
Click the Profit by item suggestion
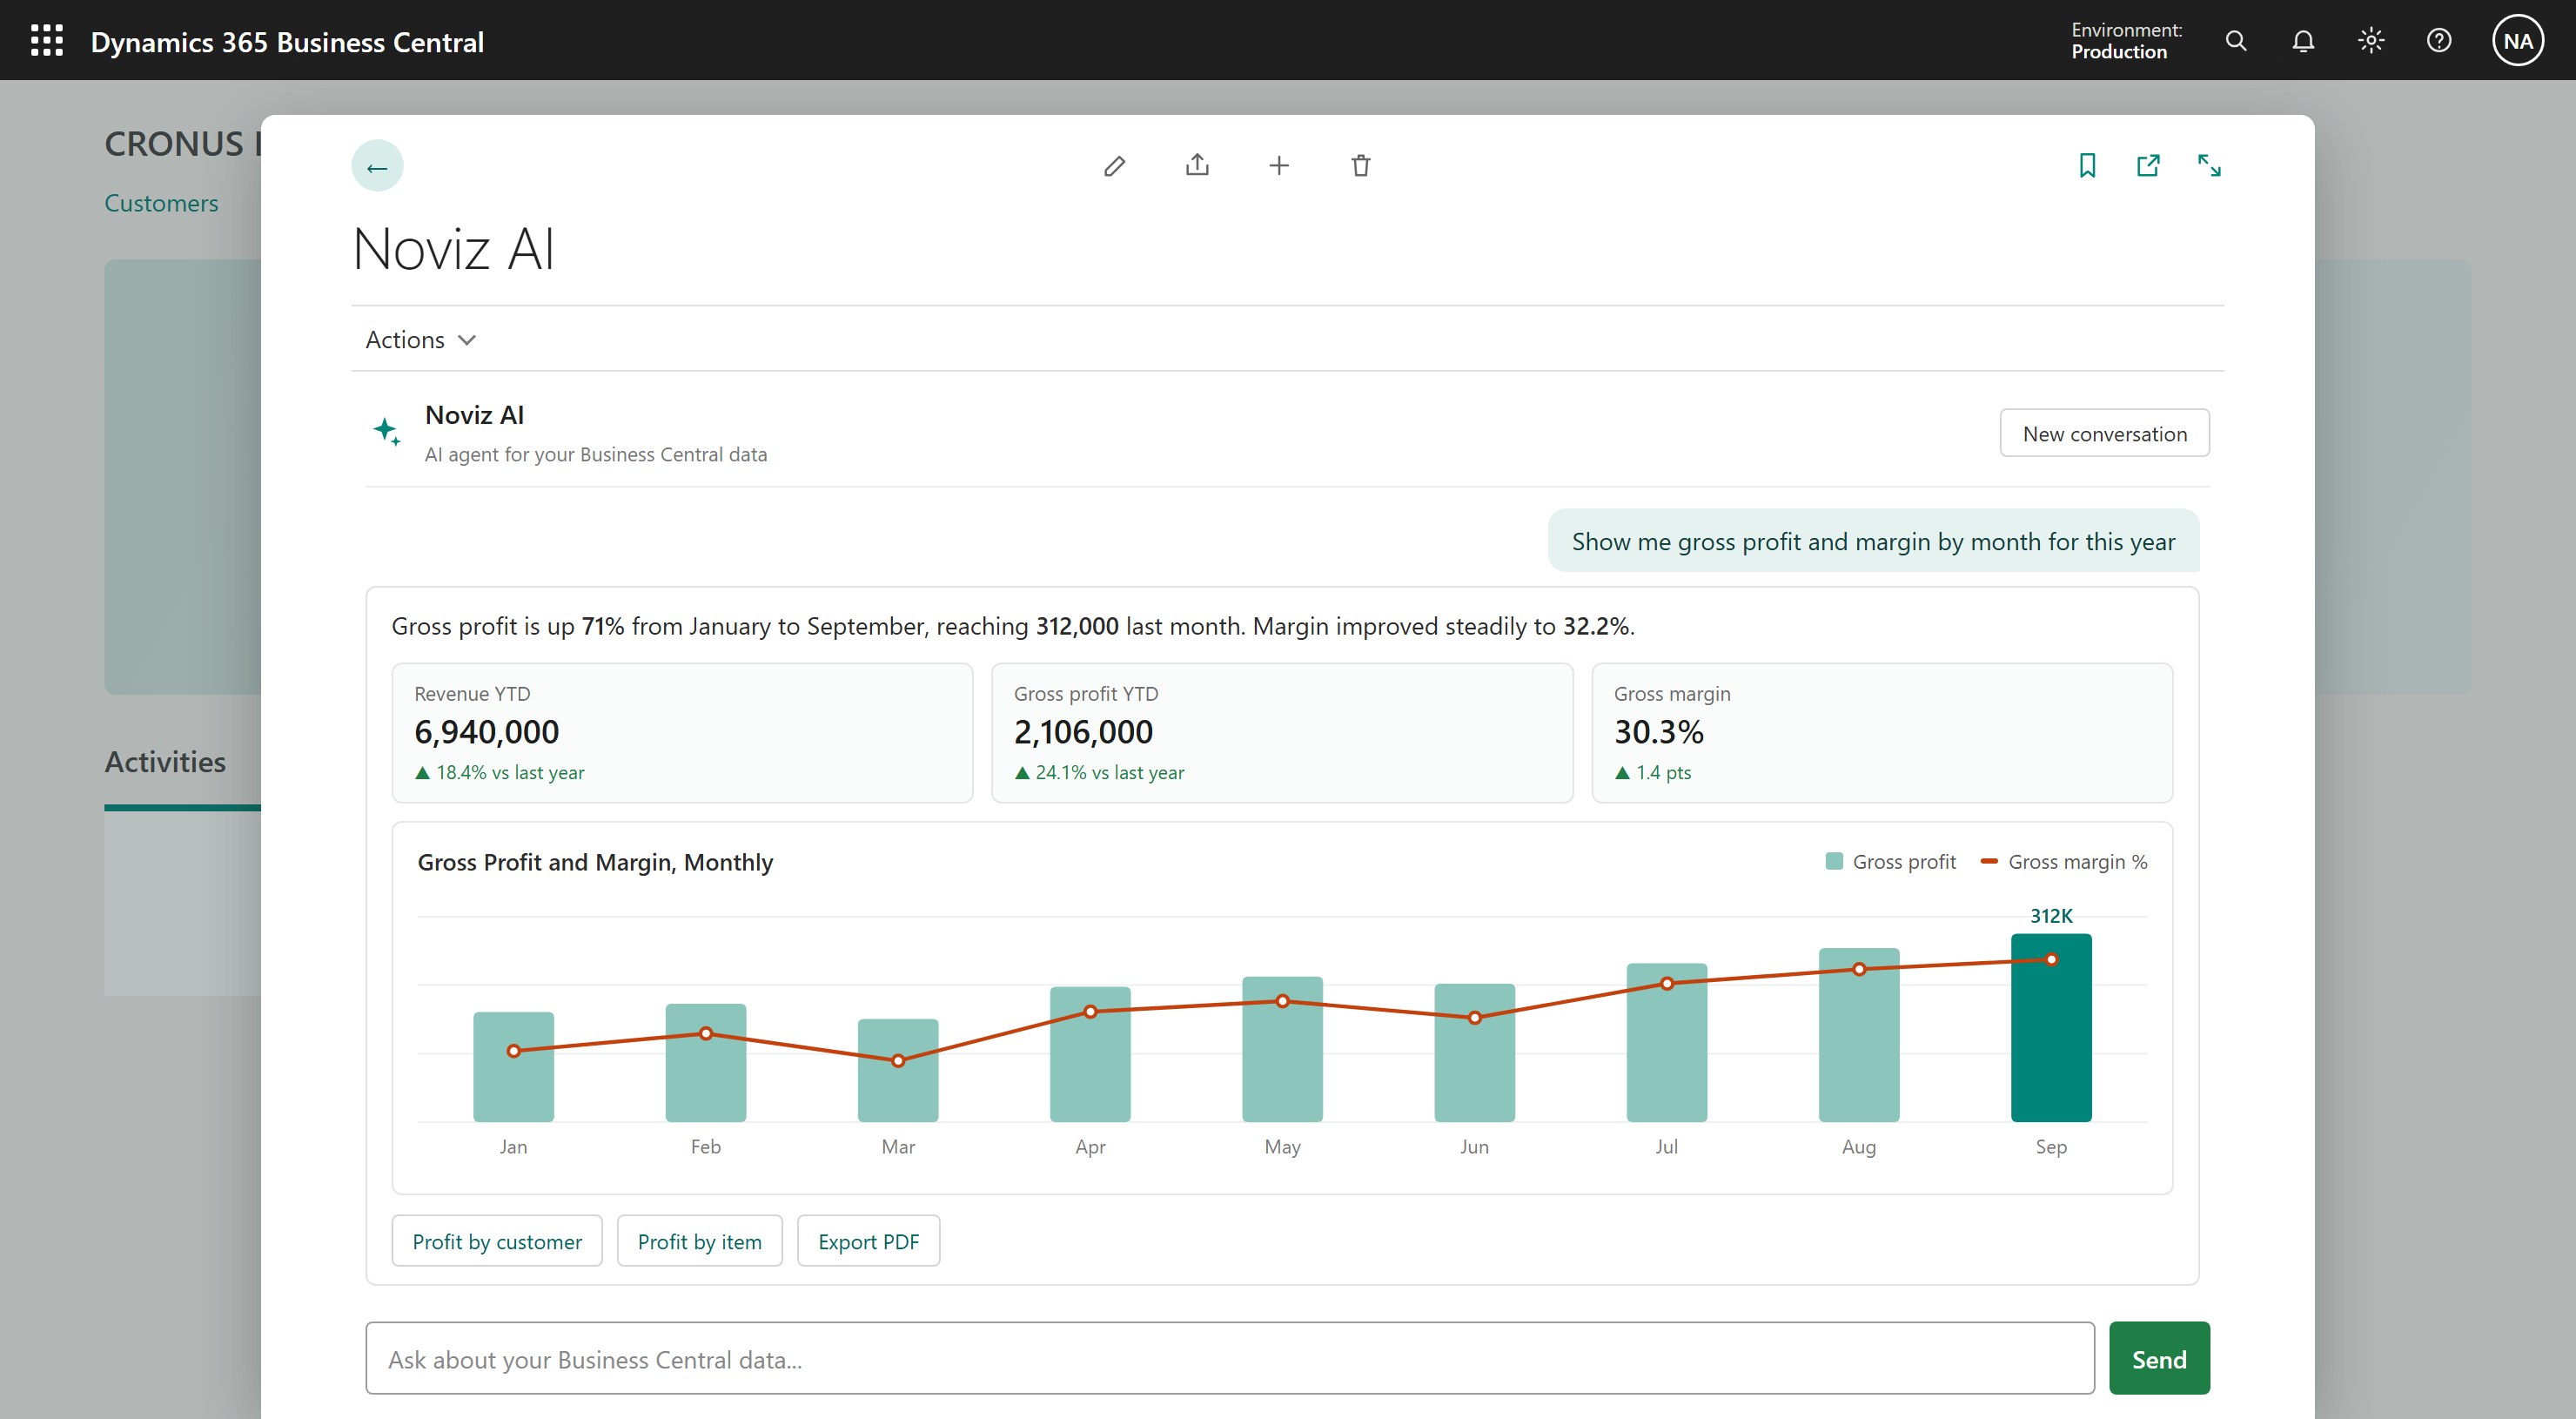click(699, 1241)
